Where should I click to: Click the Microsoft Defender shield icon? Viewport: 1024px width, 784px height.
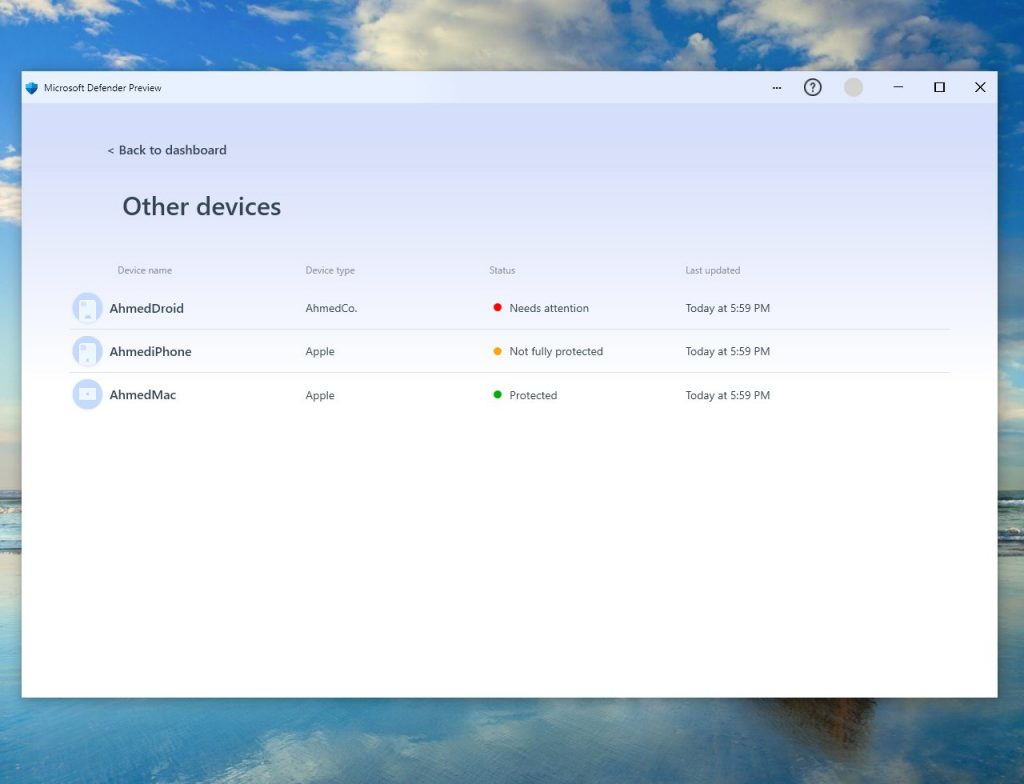(x=32, y=88)
